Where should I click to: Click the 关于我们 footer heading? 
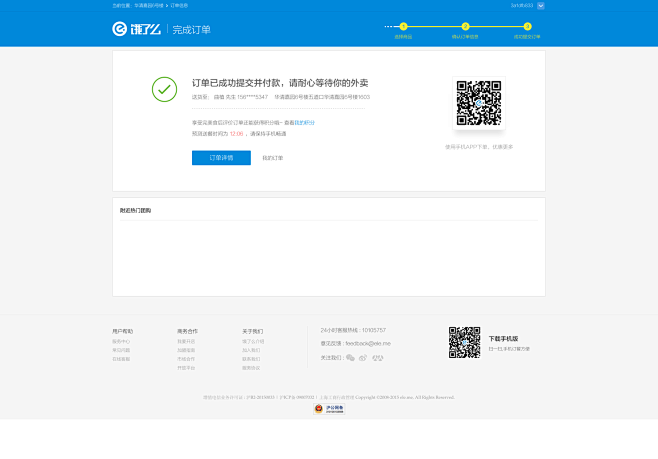tap(253, 331)
